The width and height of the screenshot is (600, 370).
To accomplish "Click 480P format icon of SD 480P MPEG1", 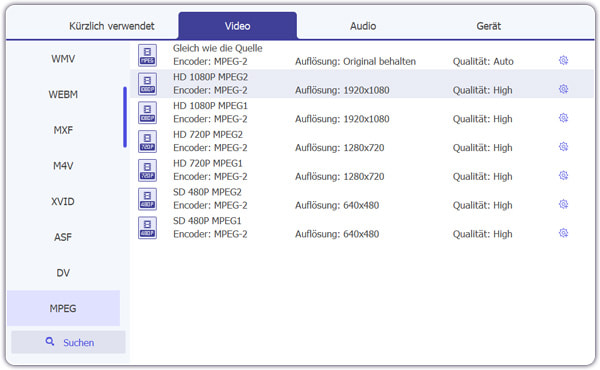I will (147, 228).
